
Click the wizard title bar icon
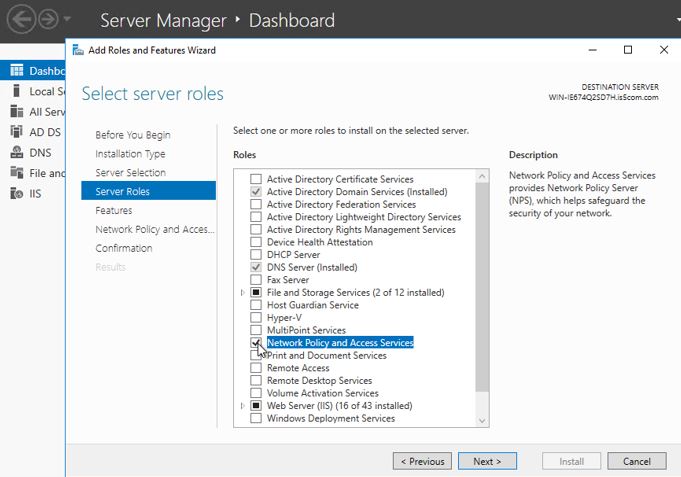tap(78, 50)
